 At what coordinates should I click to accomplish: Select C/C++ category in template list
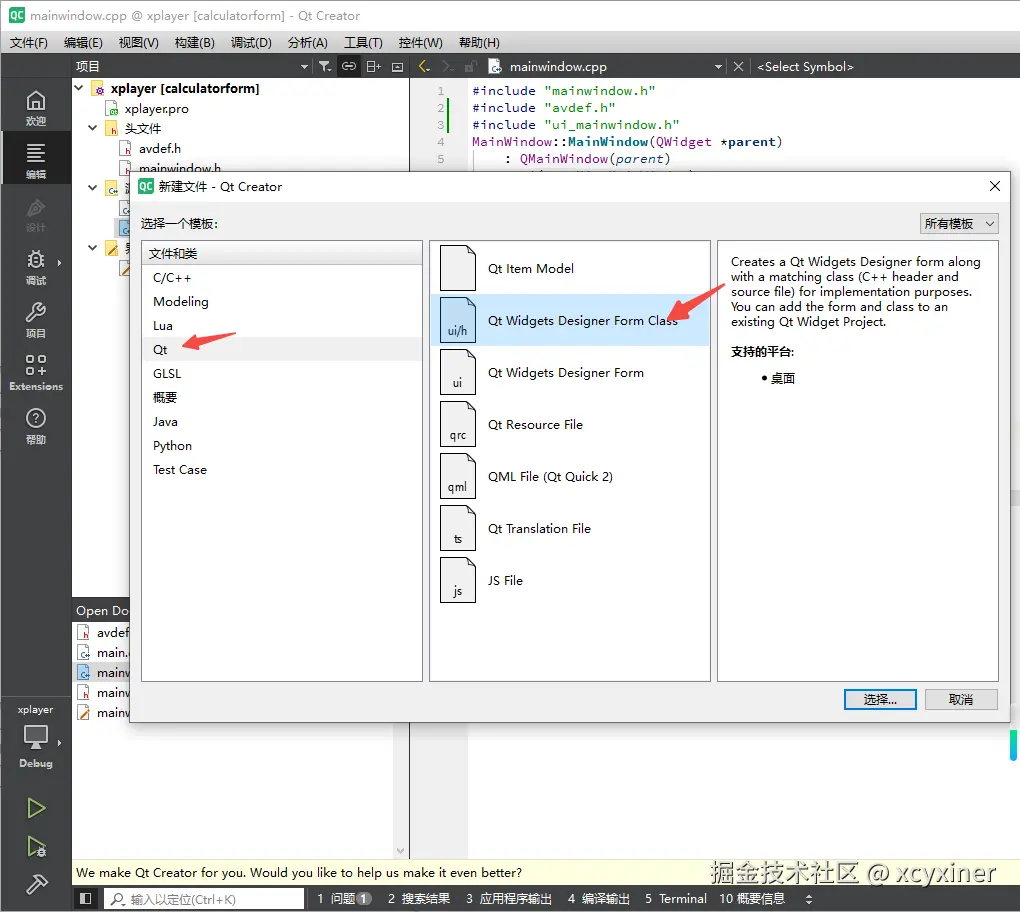(x=282, y=278)
